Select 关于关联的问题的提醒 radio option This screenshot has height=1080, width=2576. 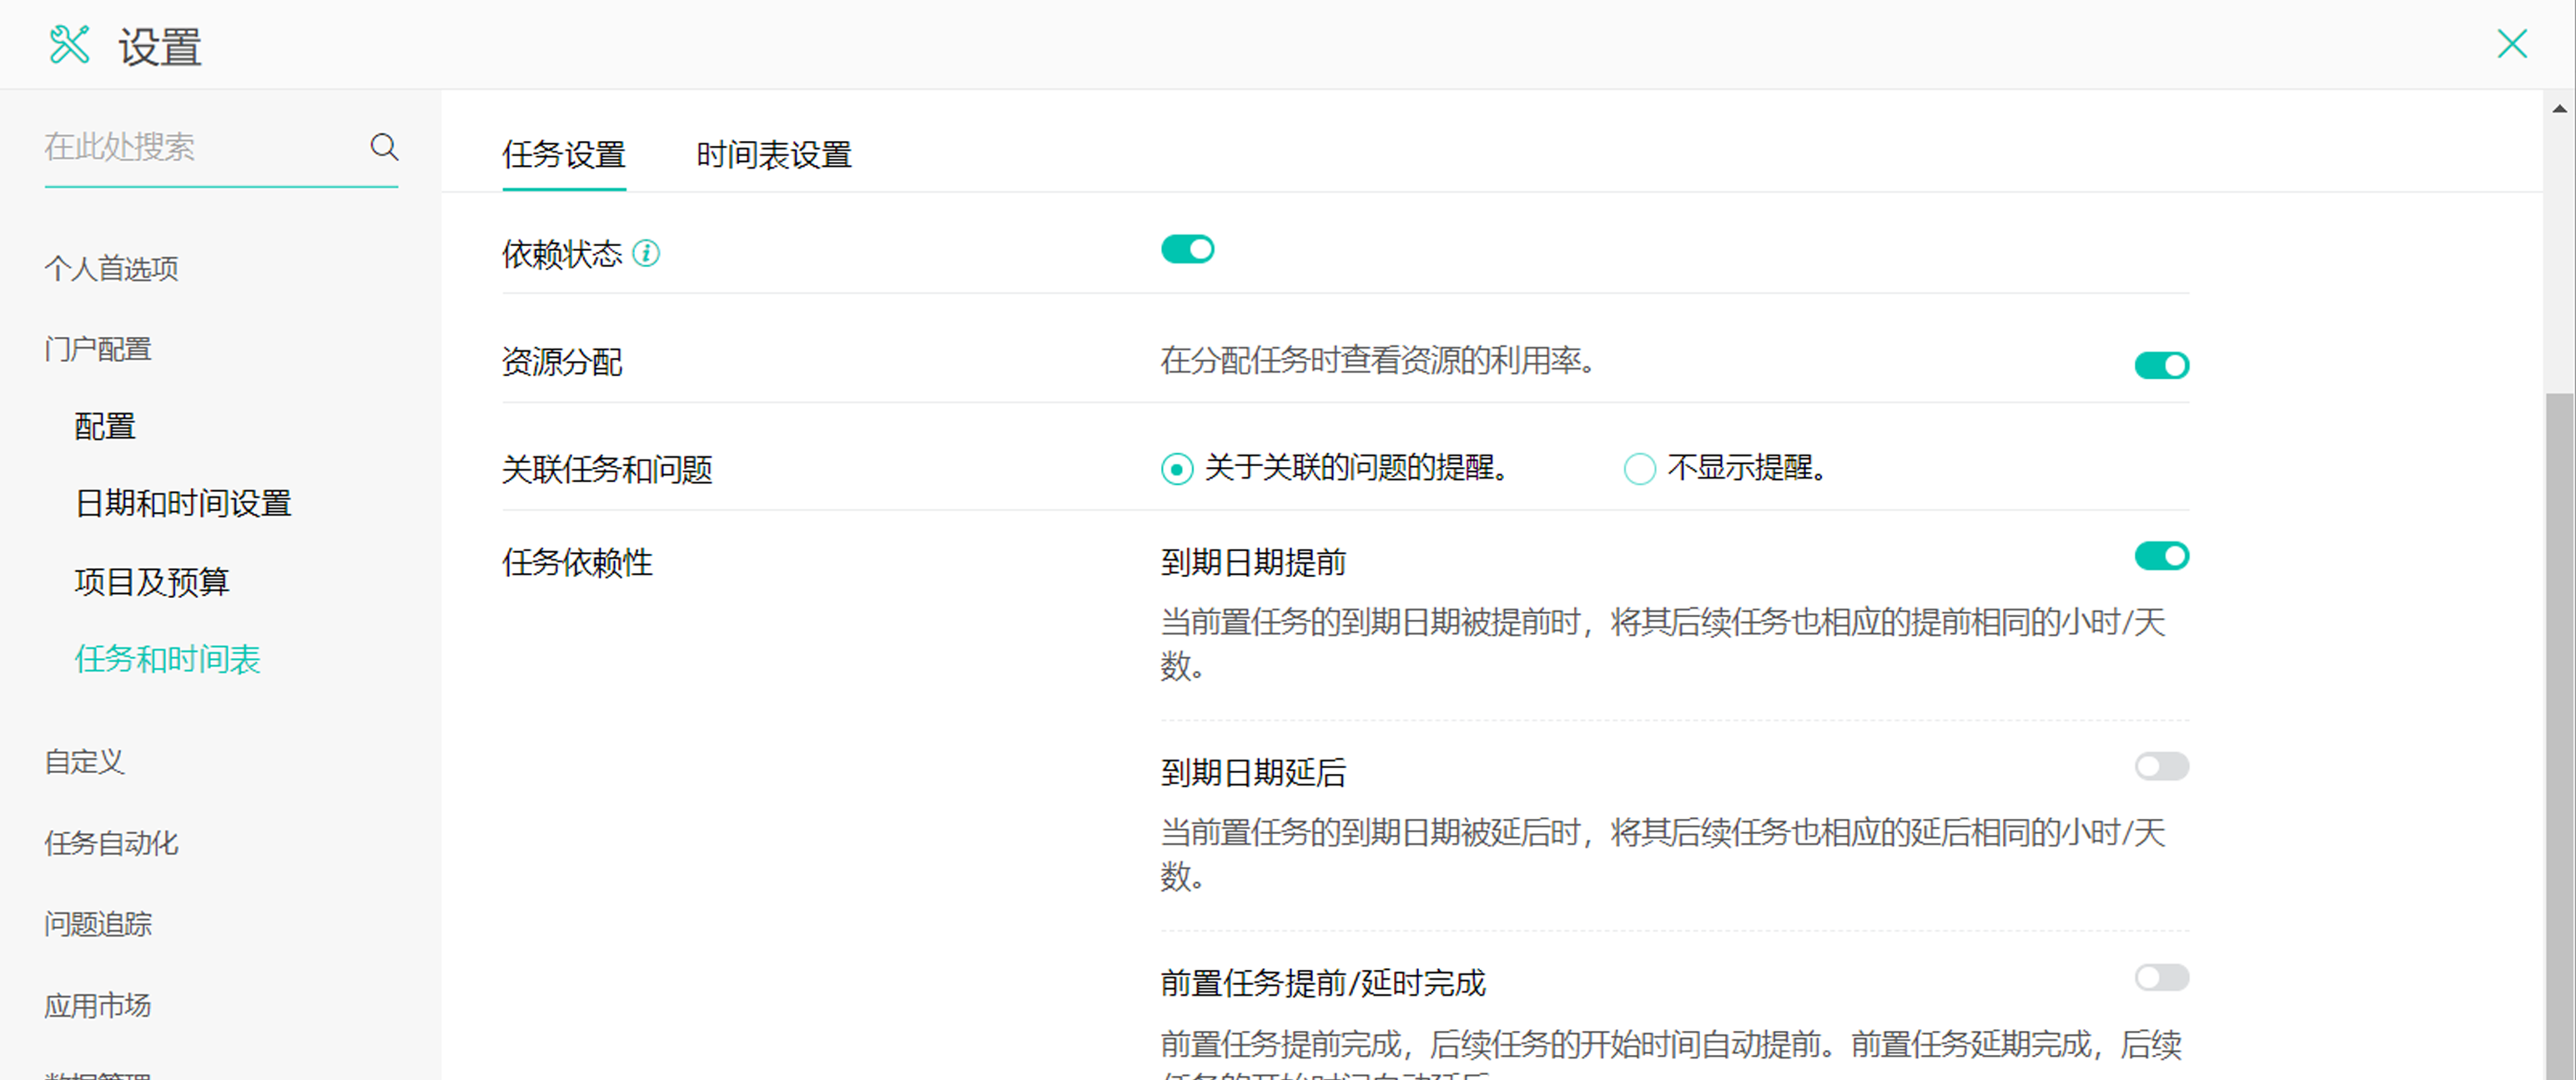tap(1177, 468)
